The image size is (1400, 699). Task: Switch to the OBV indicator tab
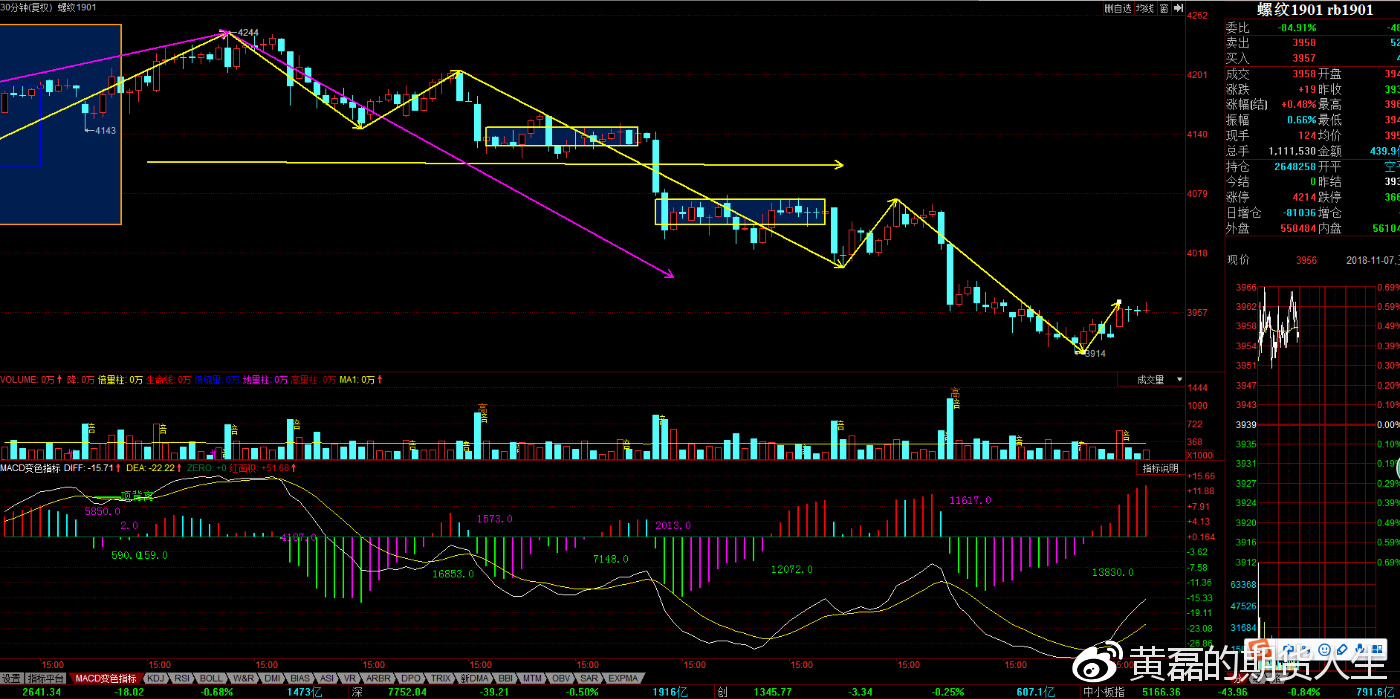tap(562, 678)
